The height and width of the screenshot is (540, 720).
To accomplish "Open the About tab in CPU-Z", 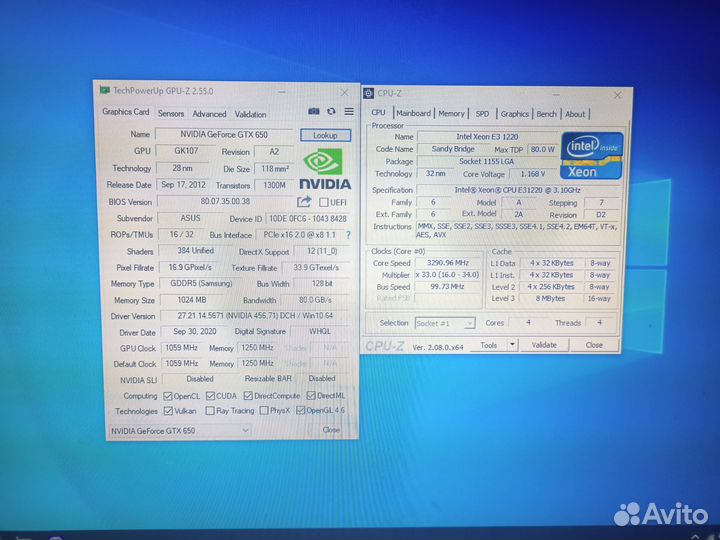I will (x=575, y=114).
